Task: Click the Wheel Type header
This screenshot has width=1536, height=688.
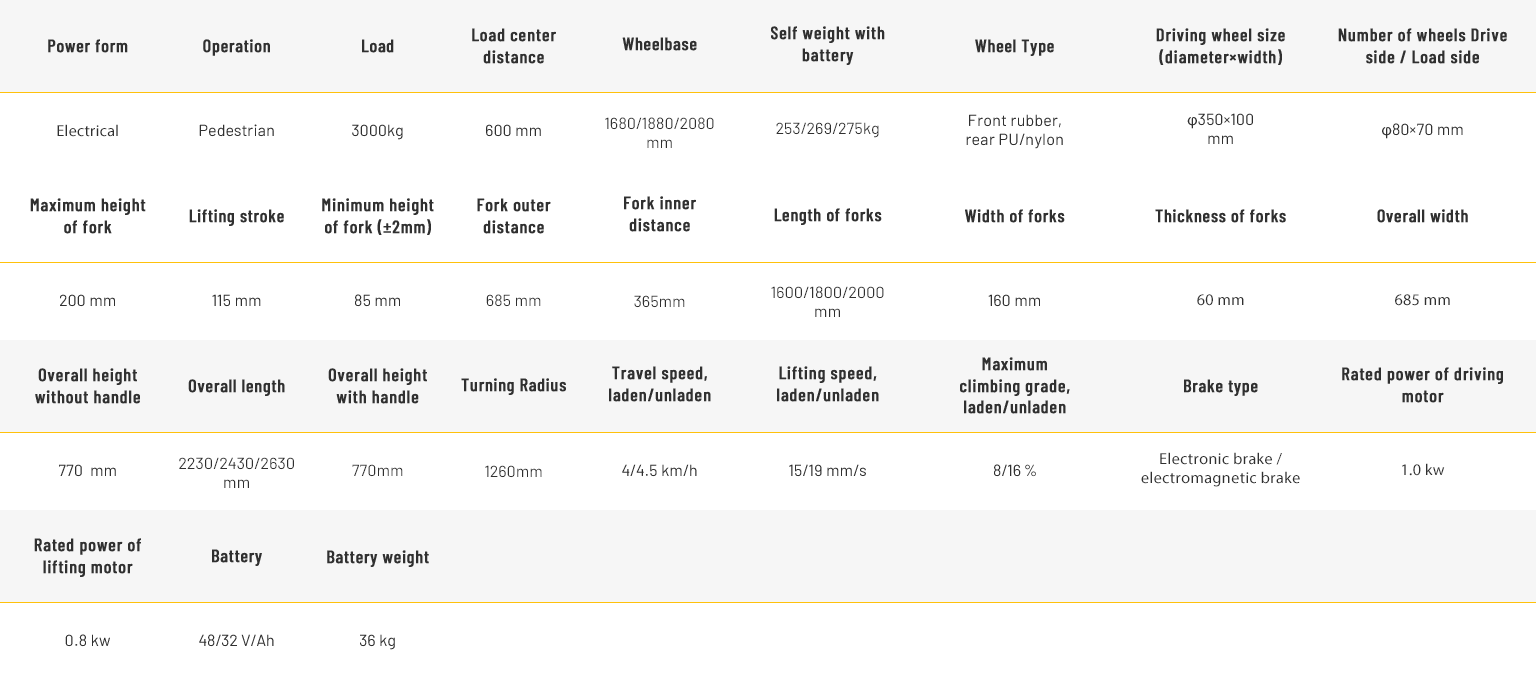Action: click(1014, 46)
